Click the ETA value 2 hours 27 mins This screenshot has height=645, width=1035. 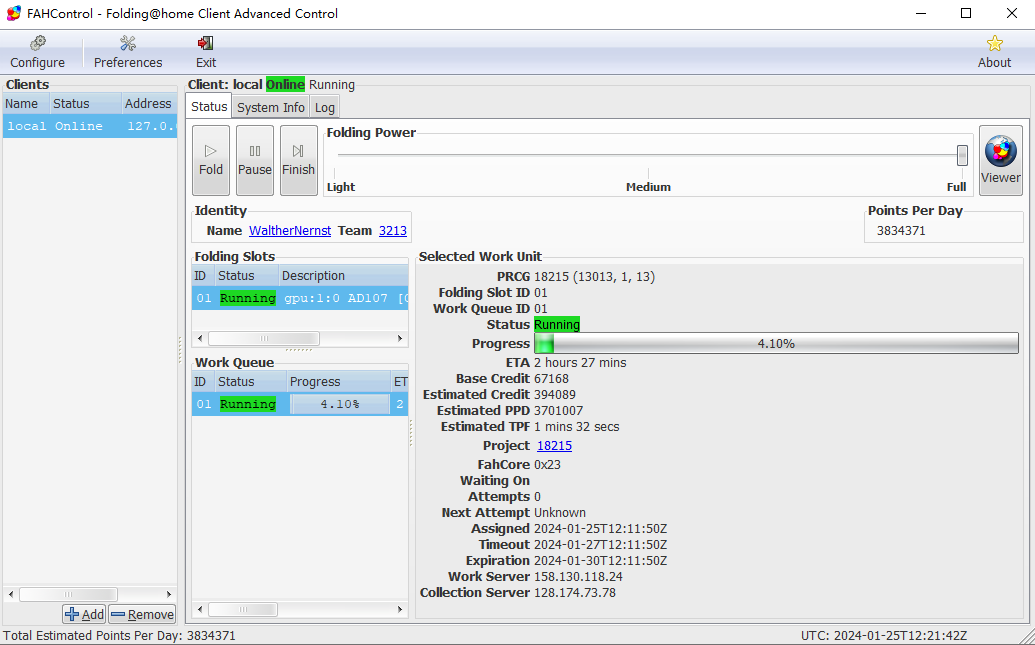click(580, 362)
